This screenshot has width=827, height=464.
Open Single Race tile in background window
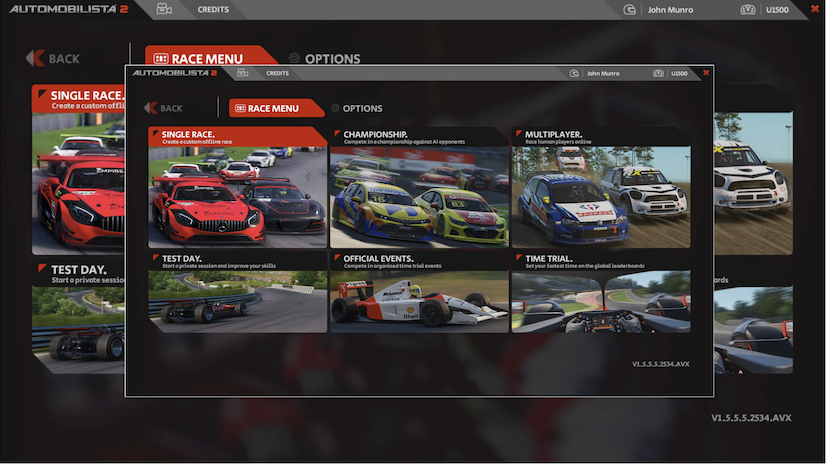click(78, 170)
